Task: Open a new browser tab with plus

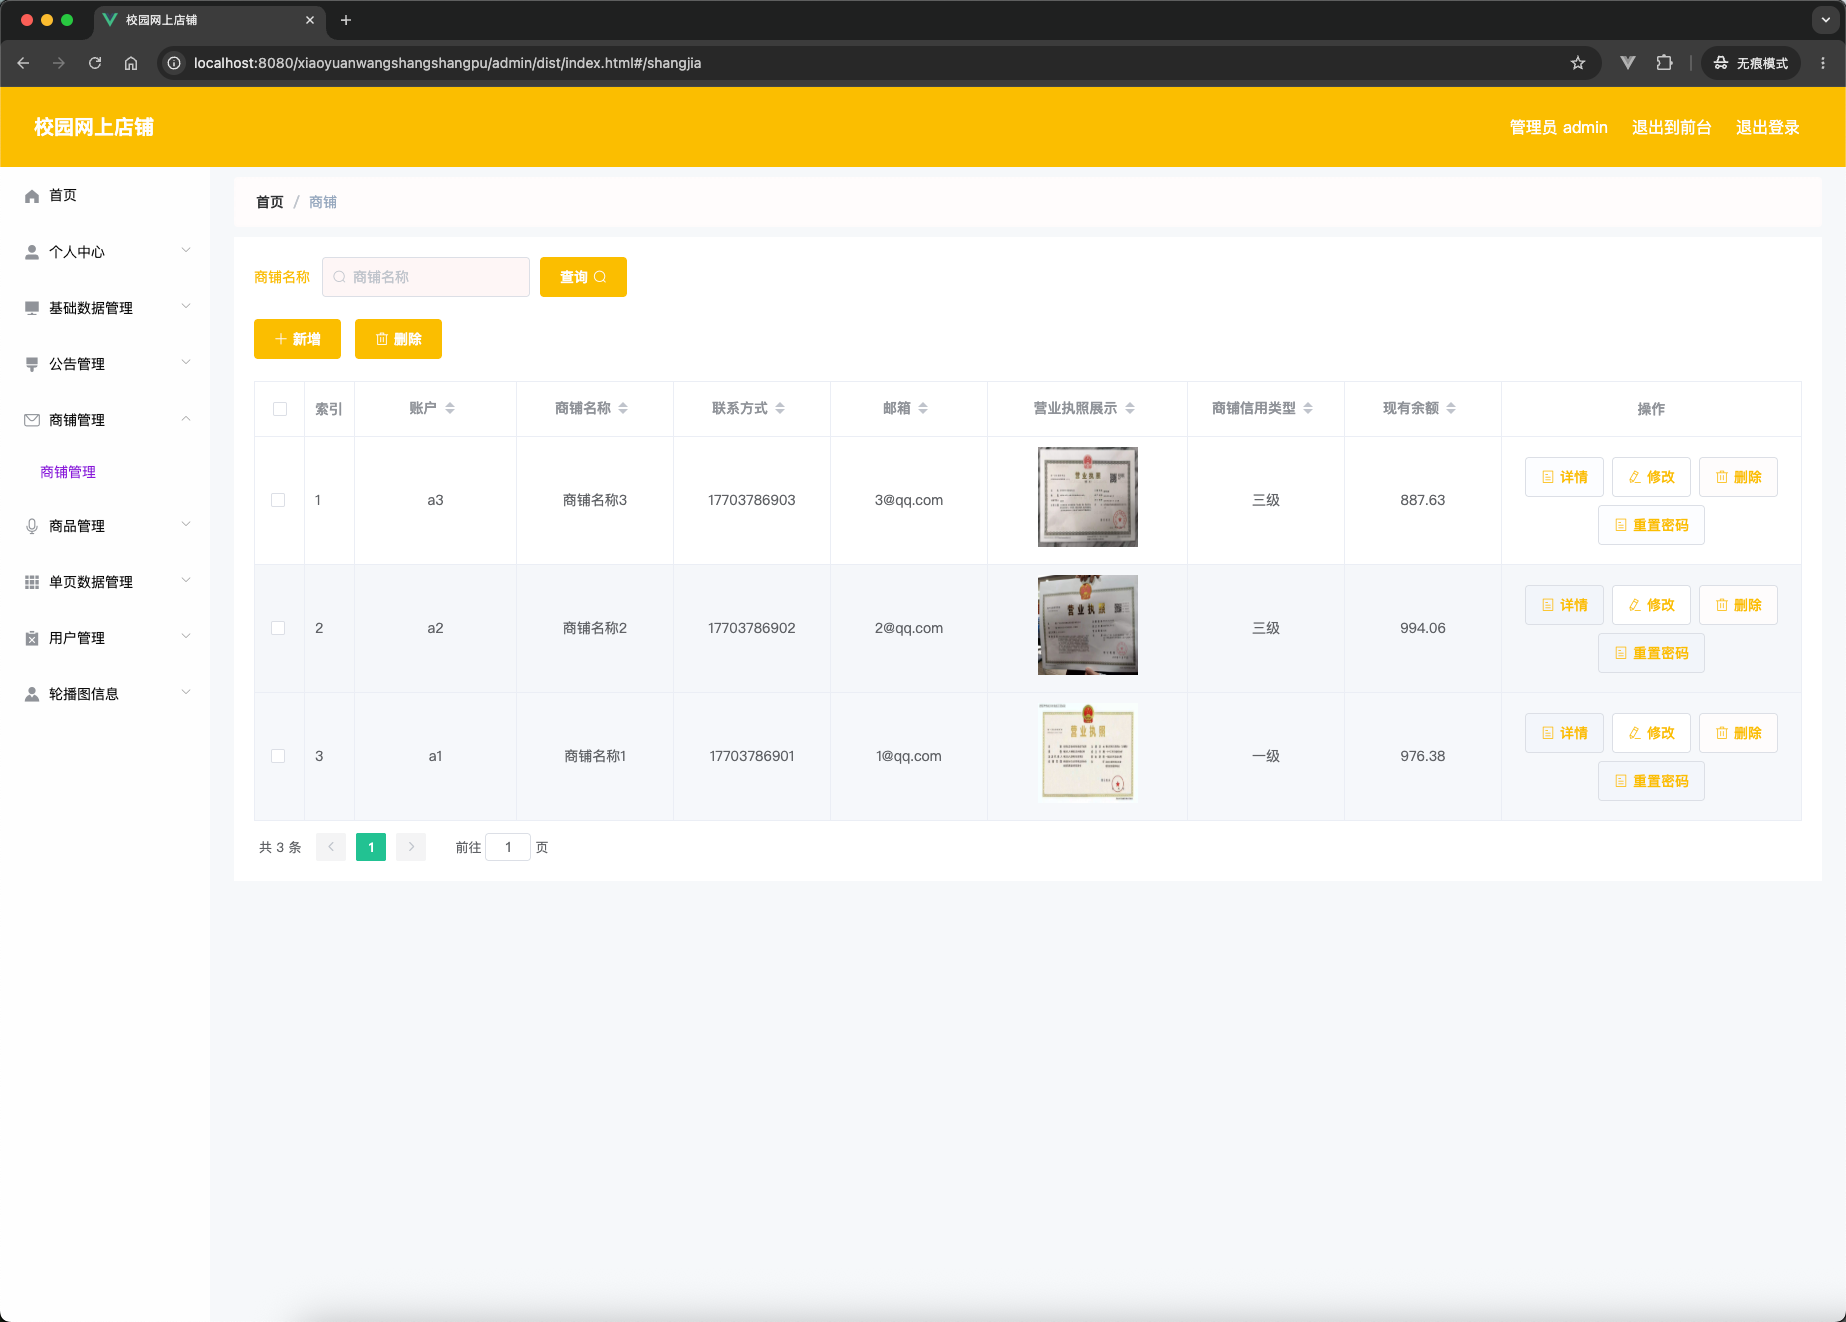Action: [346, 20]
